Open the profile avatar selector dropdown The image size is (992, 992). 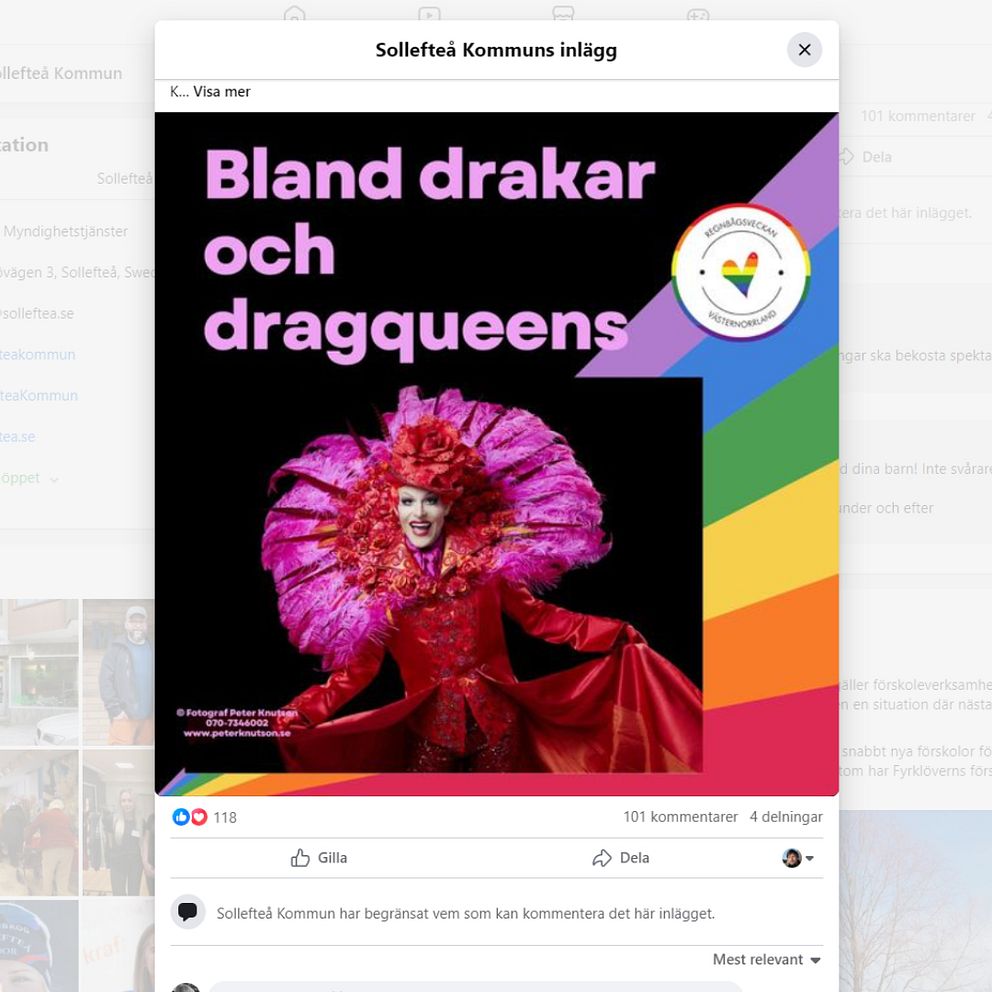pos(797,858)
